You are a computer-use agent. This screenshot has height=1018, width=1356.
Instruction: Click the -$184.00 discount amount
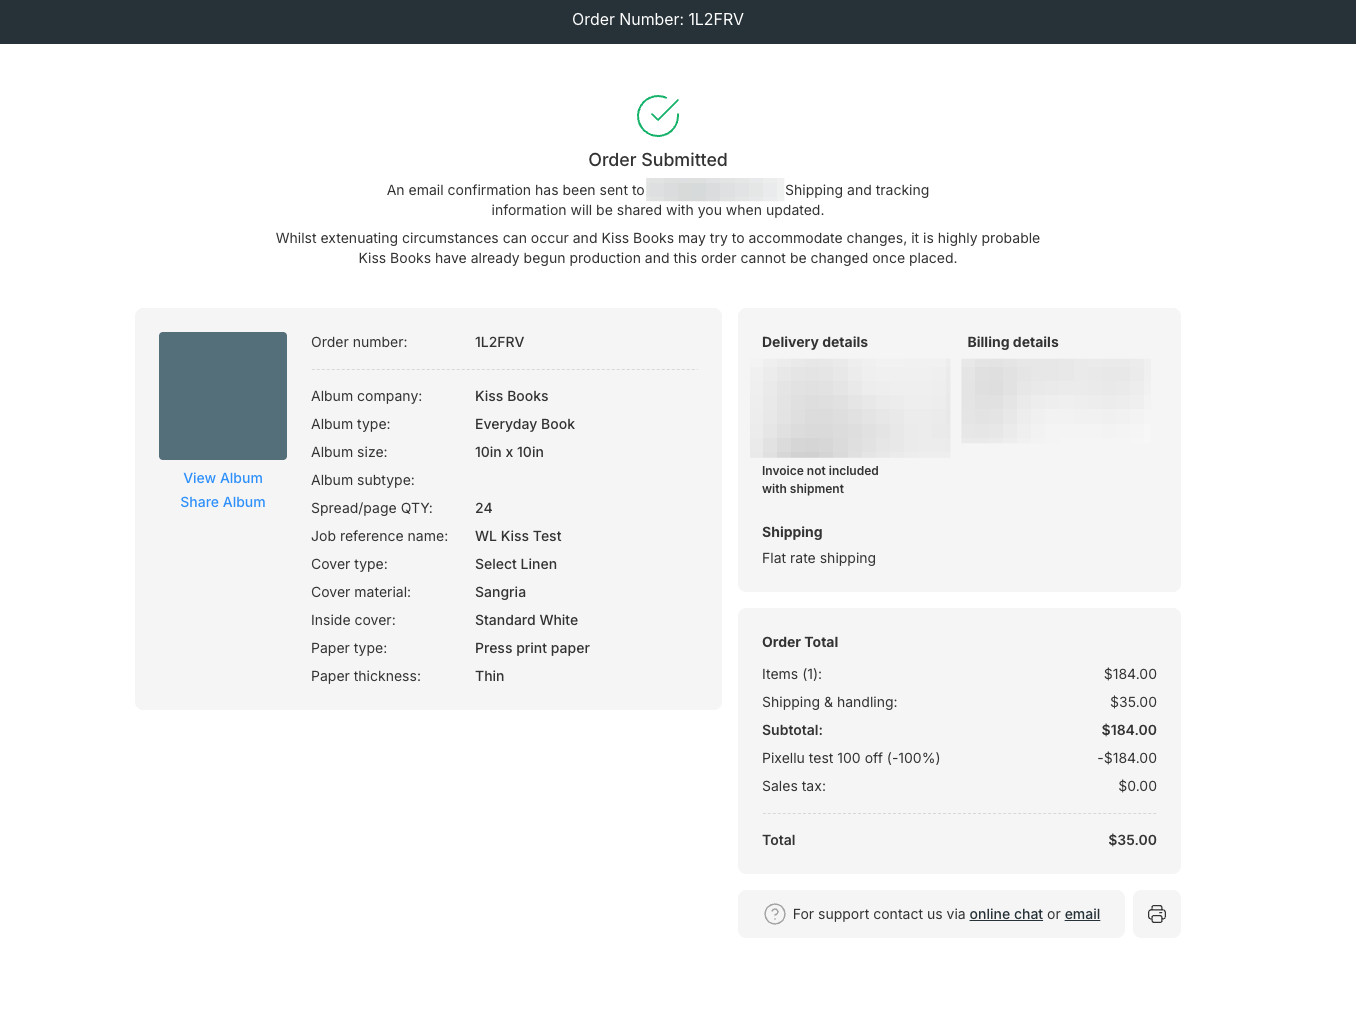pyautogui.click(x=1127, y=758)
